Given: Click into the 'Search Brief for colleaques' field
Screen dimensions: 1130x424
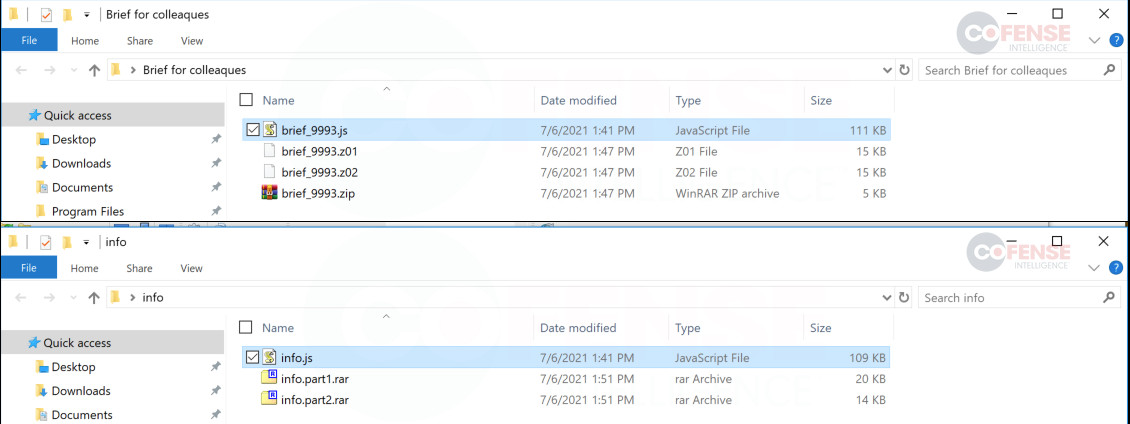Looking at the screenshot, I should 1011,71.
